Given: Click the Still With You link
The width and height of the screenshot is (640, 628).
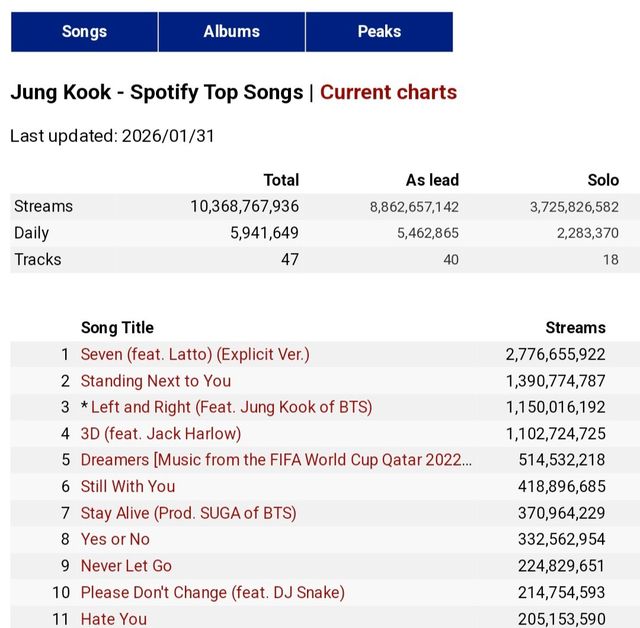Looking at the screenshot, I should pos(127,487).
